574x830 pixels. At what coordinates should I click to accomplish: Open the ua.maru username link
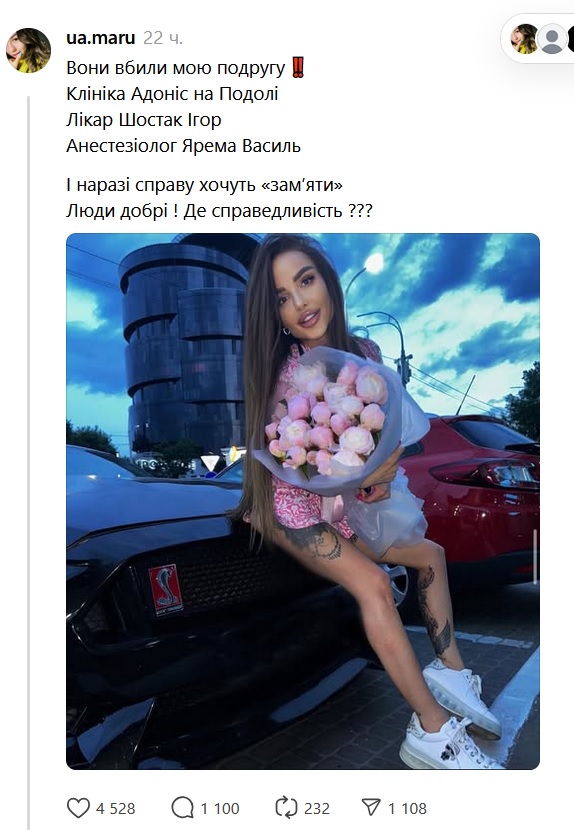(x=101, y=38)
